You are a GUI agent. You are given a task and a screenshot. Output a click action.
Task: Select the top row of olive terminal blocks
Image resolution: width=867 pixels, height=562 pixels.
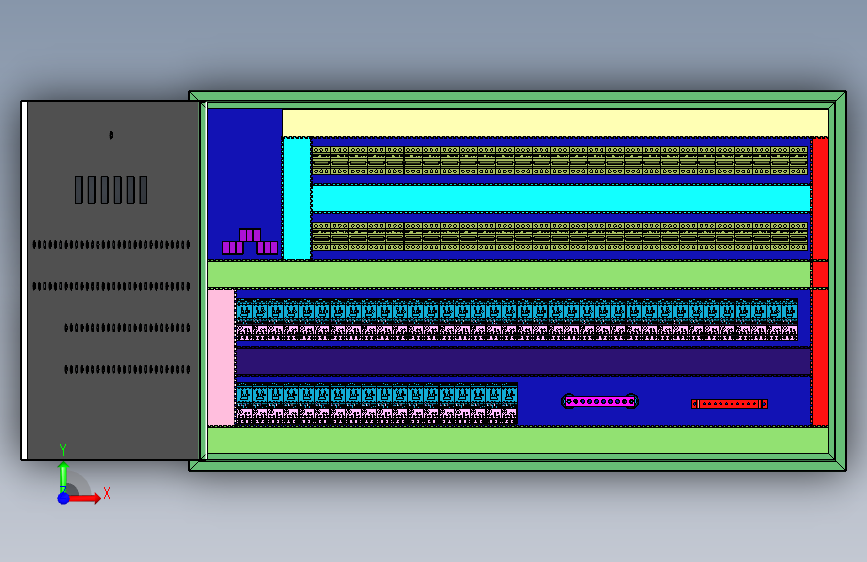point(560,160)
